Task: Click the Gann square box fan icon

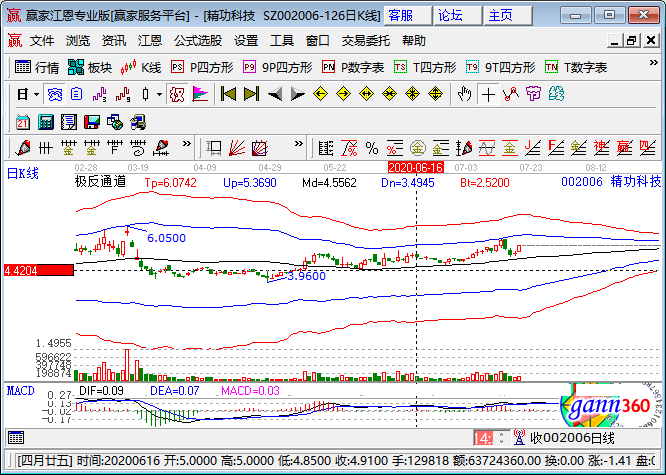Action: click(x=260, y=148)
